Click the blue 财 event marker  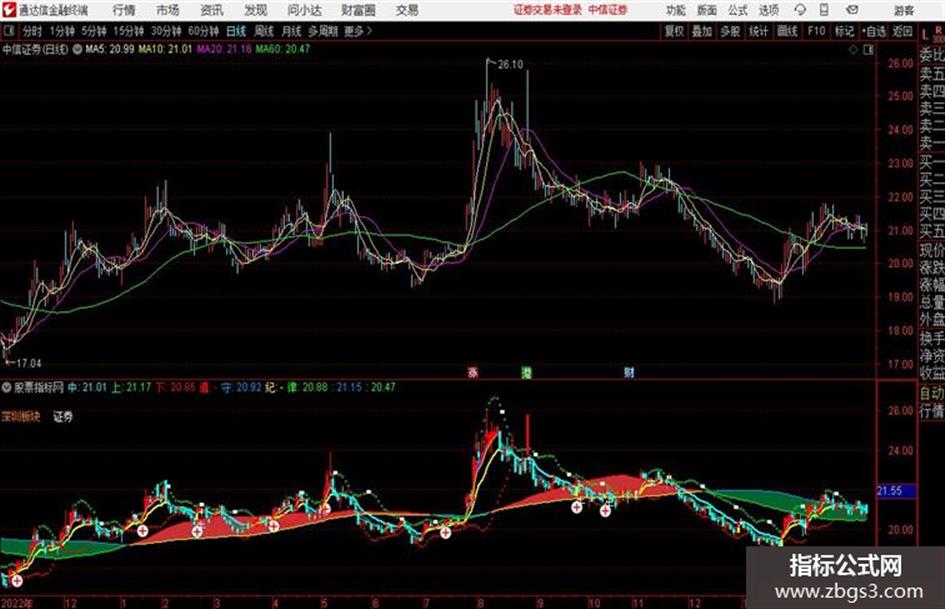coord(629,373)
